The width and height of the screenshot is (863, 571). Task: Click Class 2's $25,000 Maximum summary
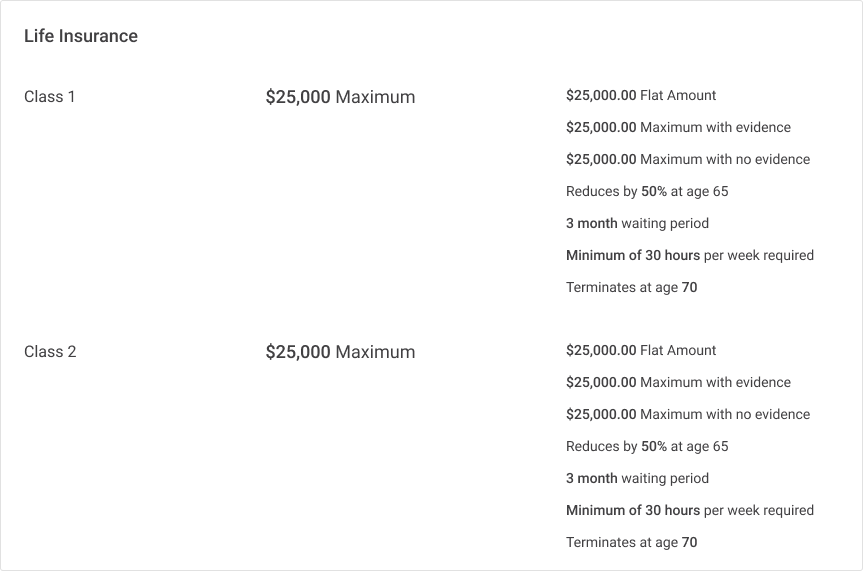click(340, 352)
